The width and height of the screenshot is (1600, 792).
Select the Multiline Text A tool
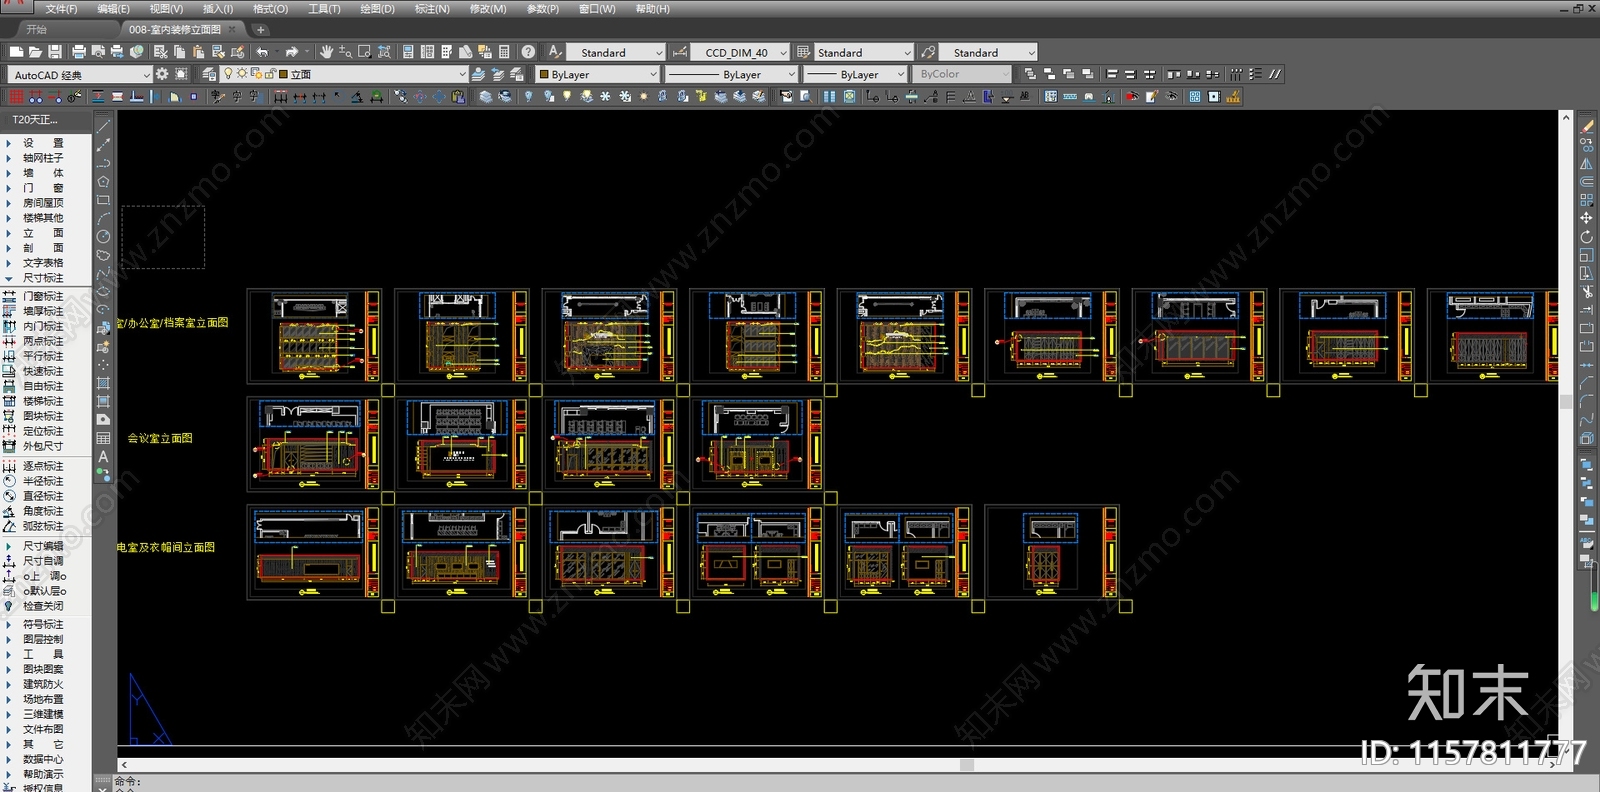pyautogui.click(x=103, y=456)
